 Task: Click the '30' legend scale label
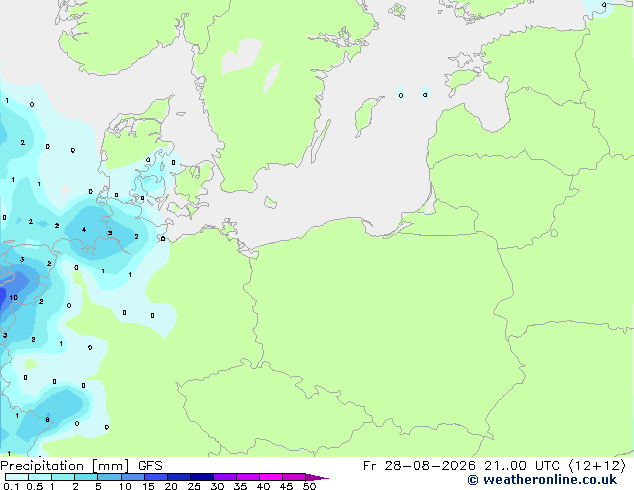click(x=217, y=486)
